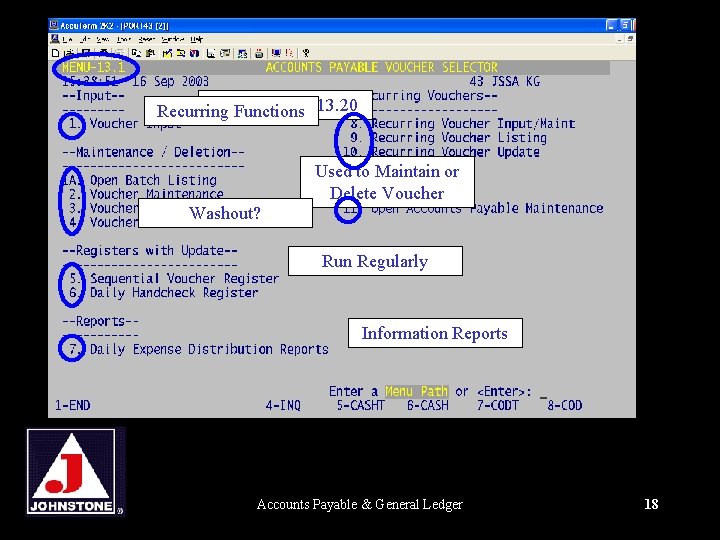Open the File menu
This screenshot has width=720, height=540.
[68, 39]
